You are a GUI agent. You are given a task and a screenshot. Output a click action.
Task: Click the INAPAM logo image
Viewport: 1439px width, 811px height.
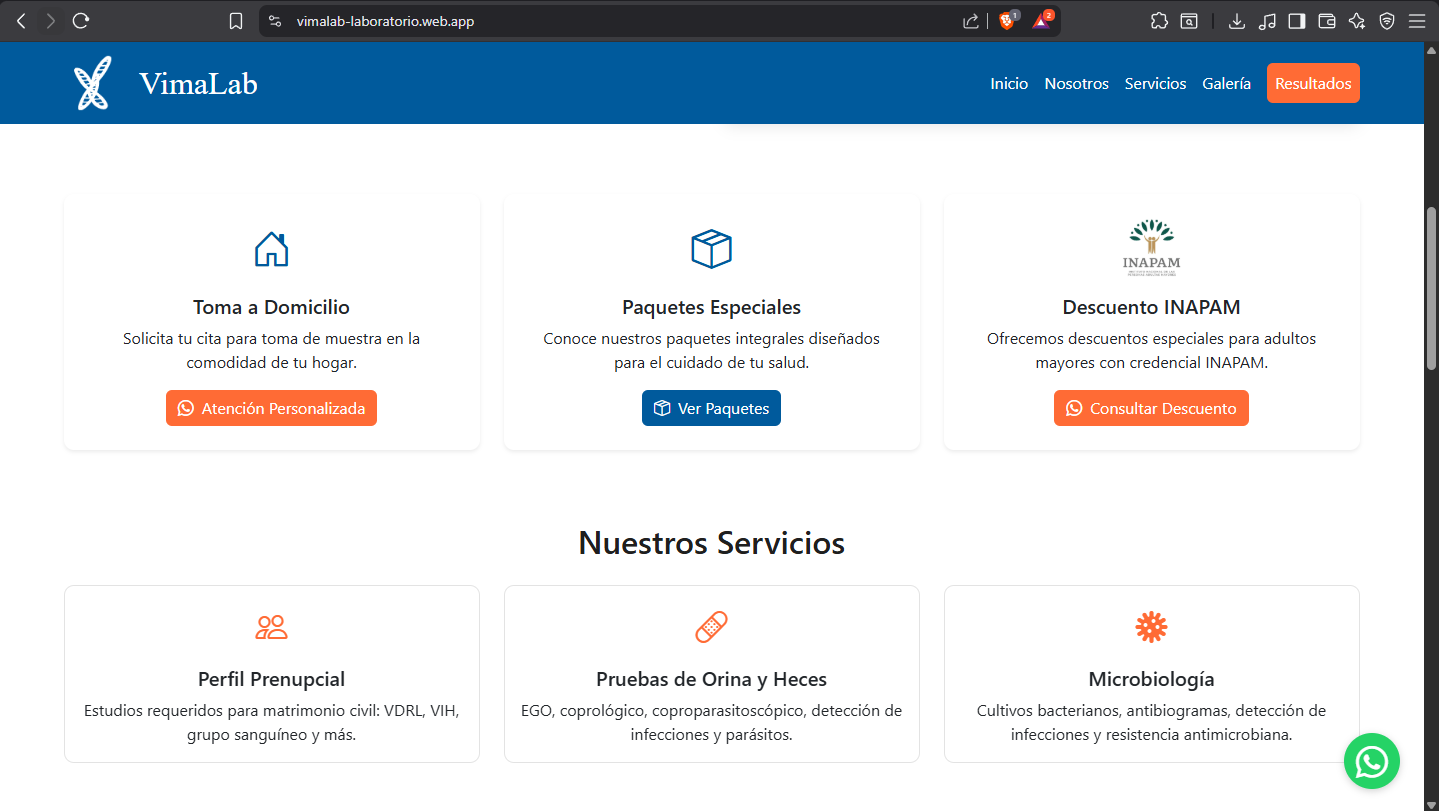coord(1151,248)
